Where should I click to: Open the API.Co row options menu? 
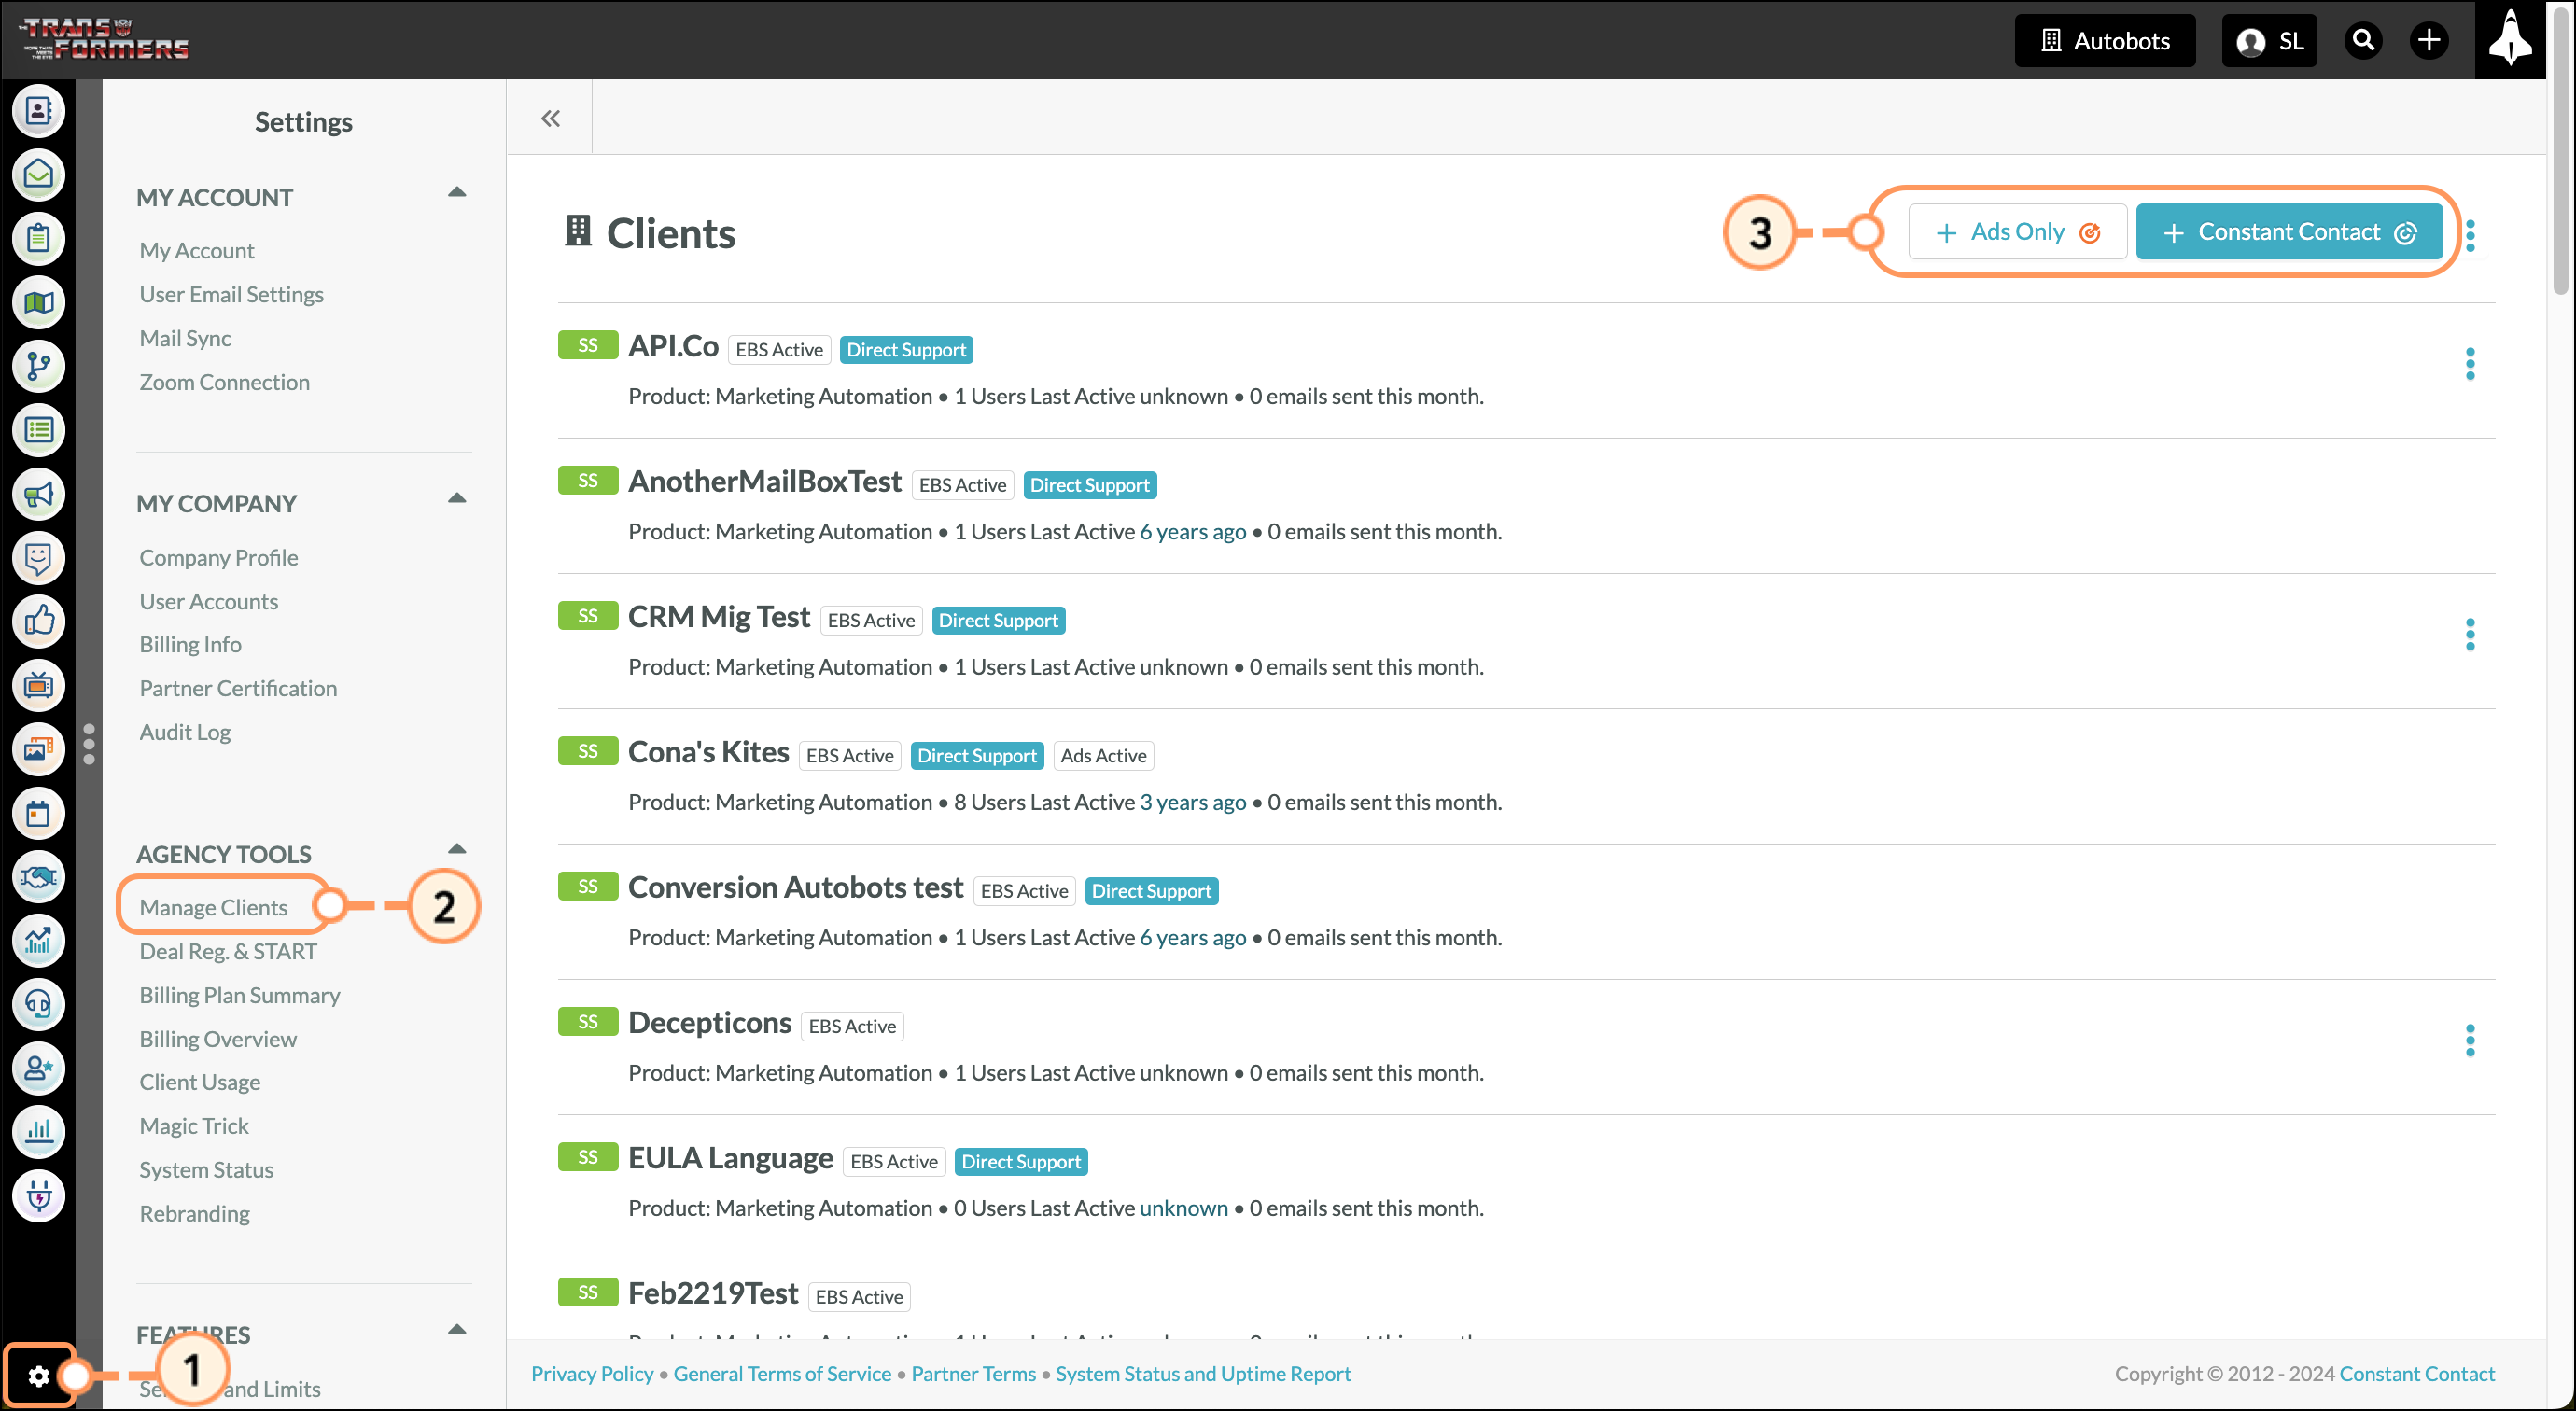pos(2470,364)
